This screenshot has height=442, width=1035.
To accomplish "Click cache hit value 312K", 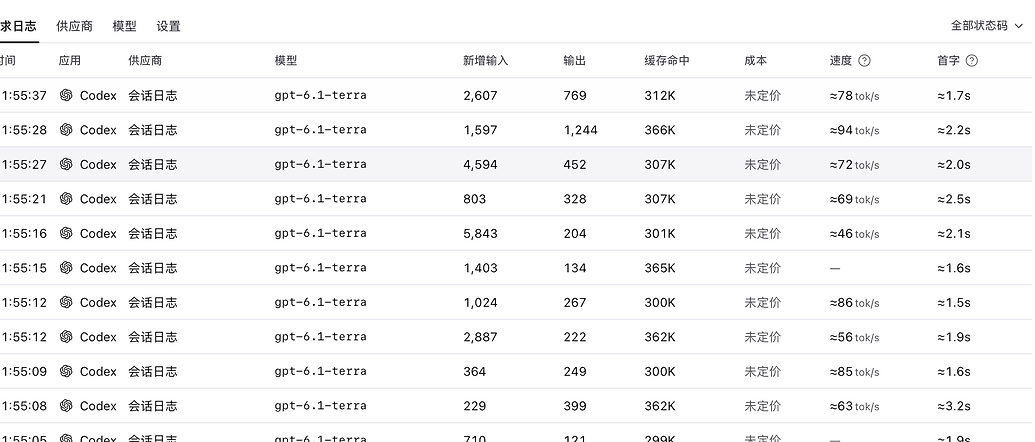I will [660, 96].
